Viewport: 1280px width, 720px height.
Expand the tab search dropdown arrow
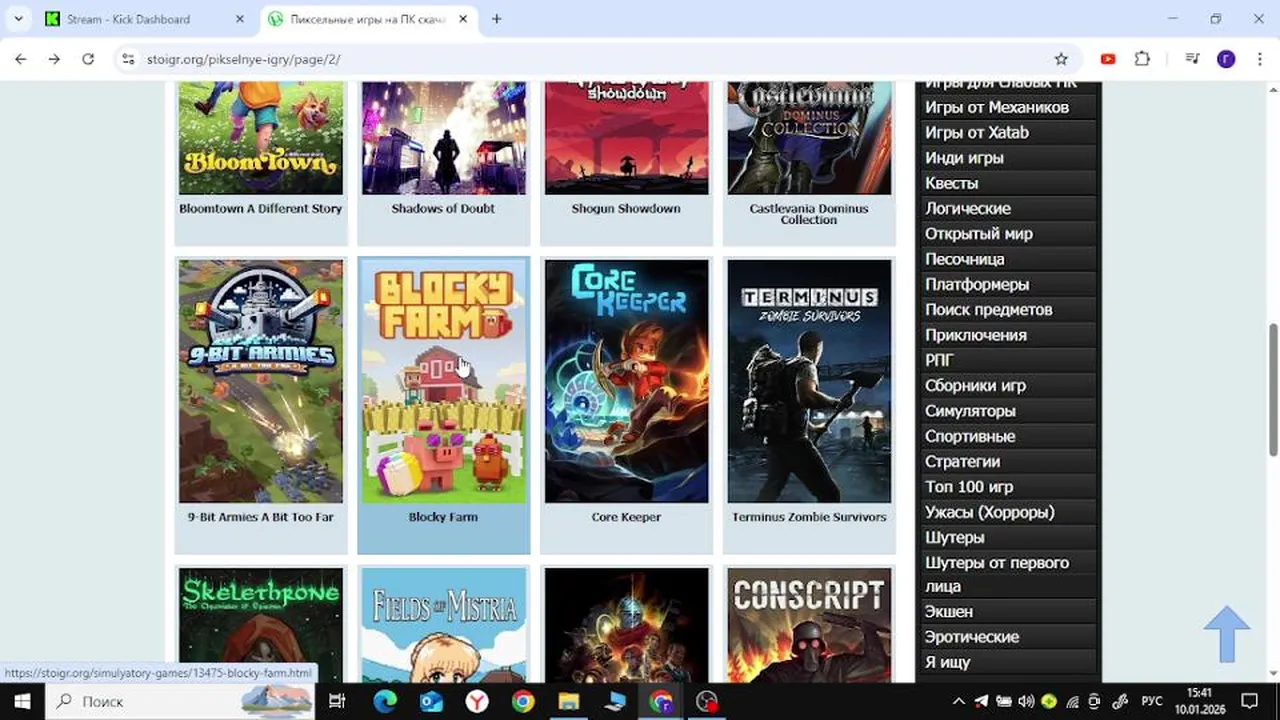point(18,19)
